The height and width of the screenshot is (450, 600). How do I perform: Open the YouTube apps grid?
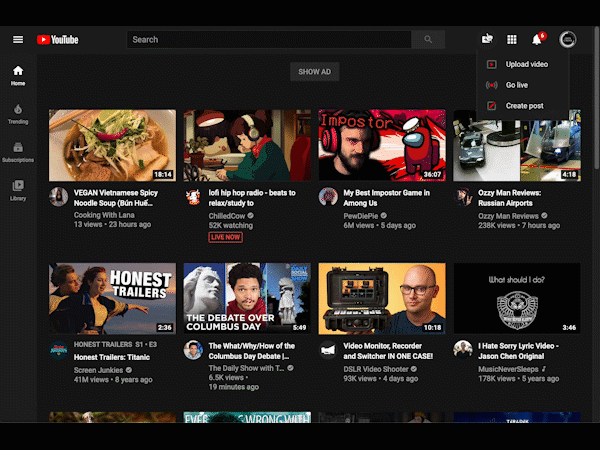coord(512,40)
